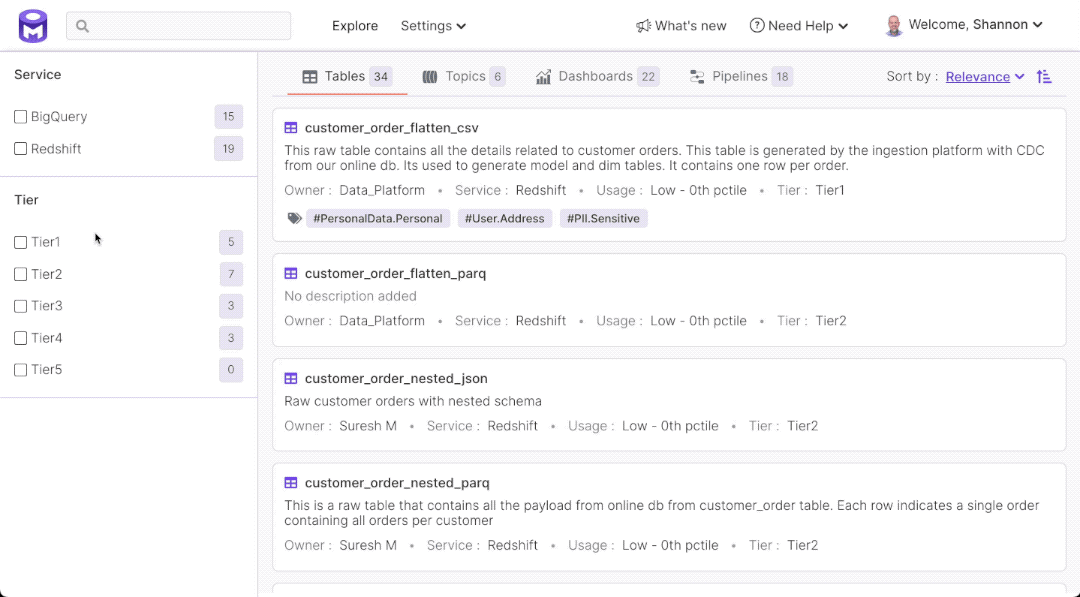Click the OpenMetadata logo icon
This screenshot has height=597, width=1080.
tap(33, 26)
